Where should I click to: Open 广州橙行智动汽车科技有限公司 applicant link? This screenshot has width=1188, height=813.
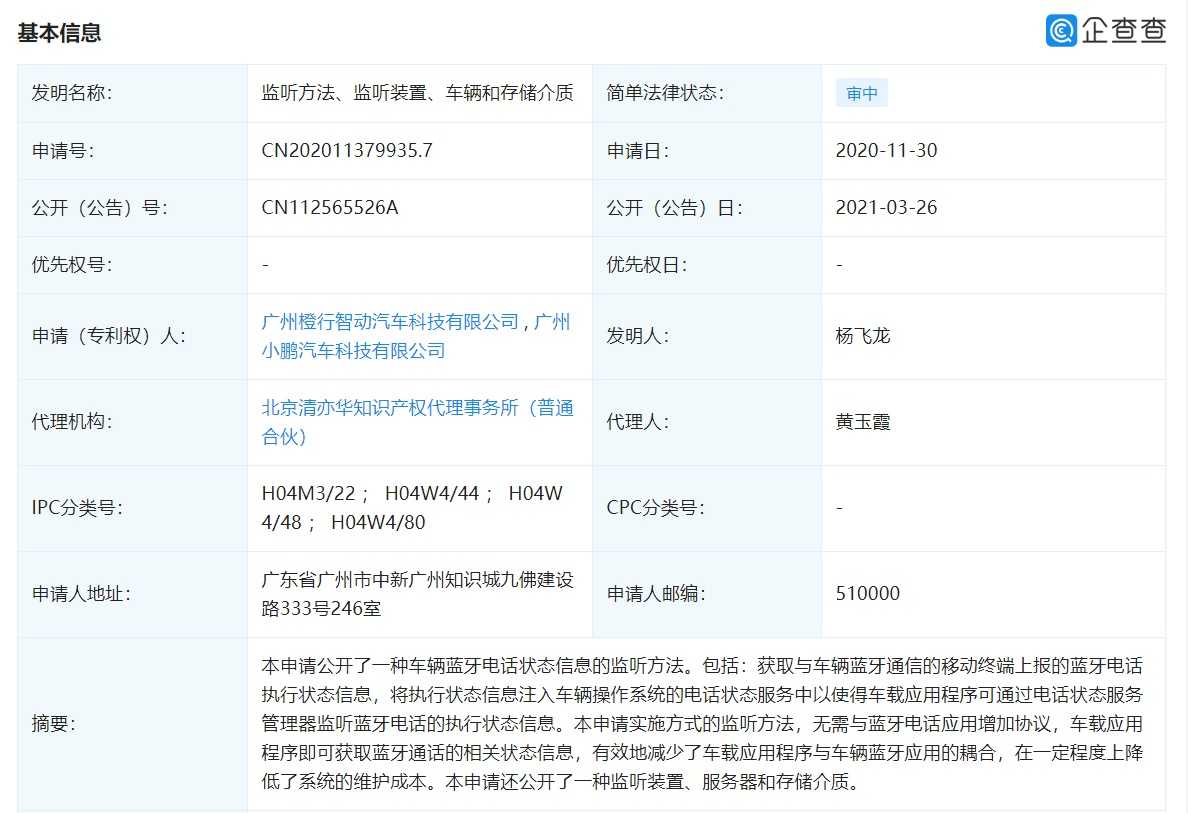[390, 322]
